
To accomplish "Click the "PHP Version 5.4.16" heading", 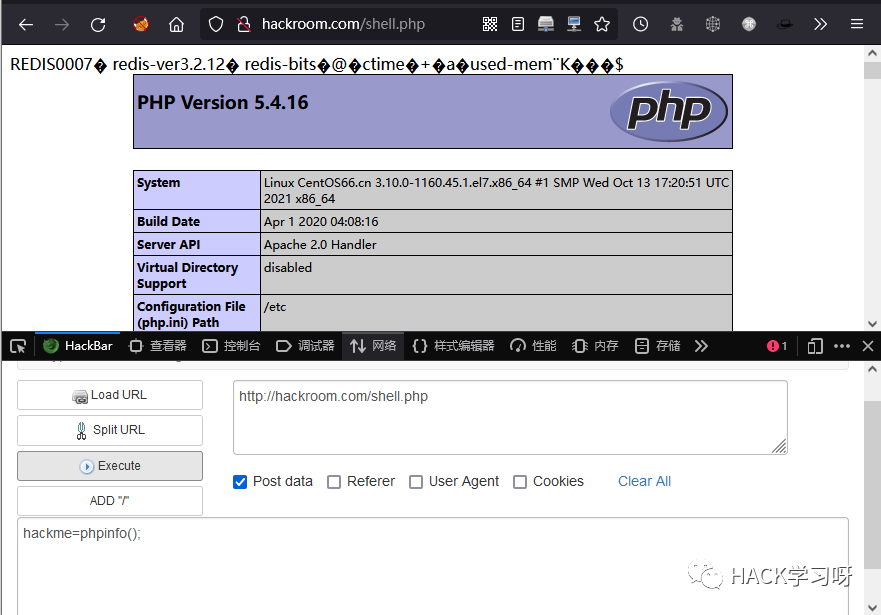I will pyautogui.click(x=223, y=102).
